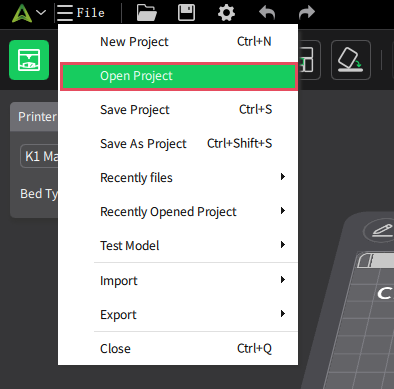Choose Save Project menu item
The width and height of the screenshot is (394, 389).
click(x=178, y=110)
